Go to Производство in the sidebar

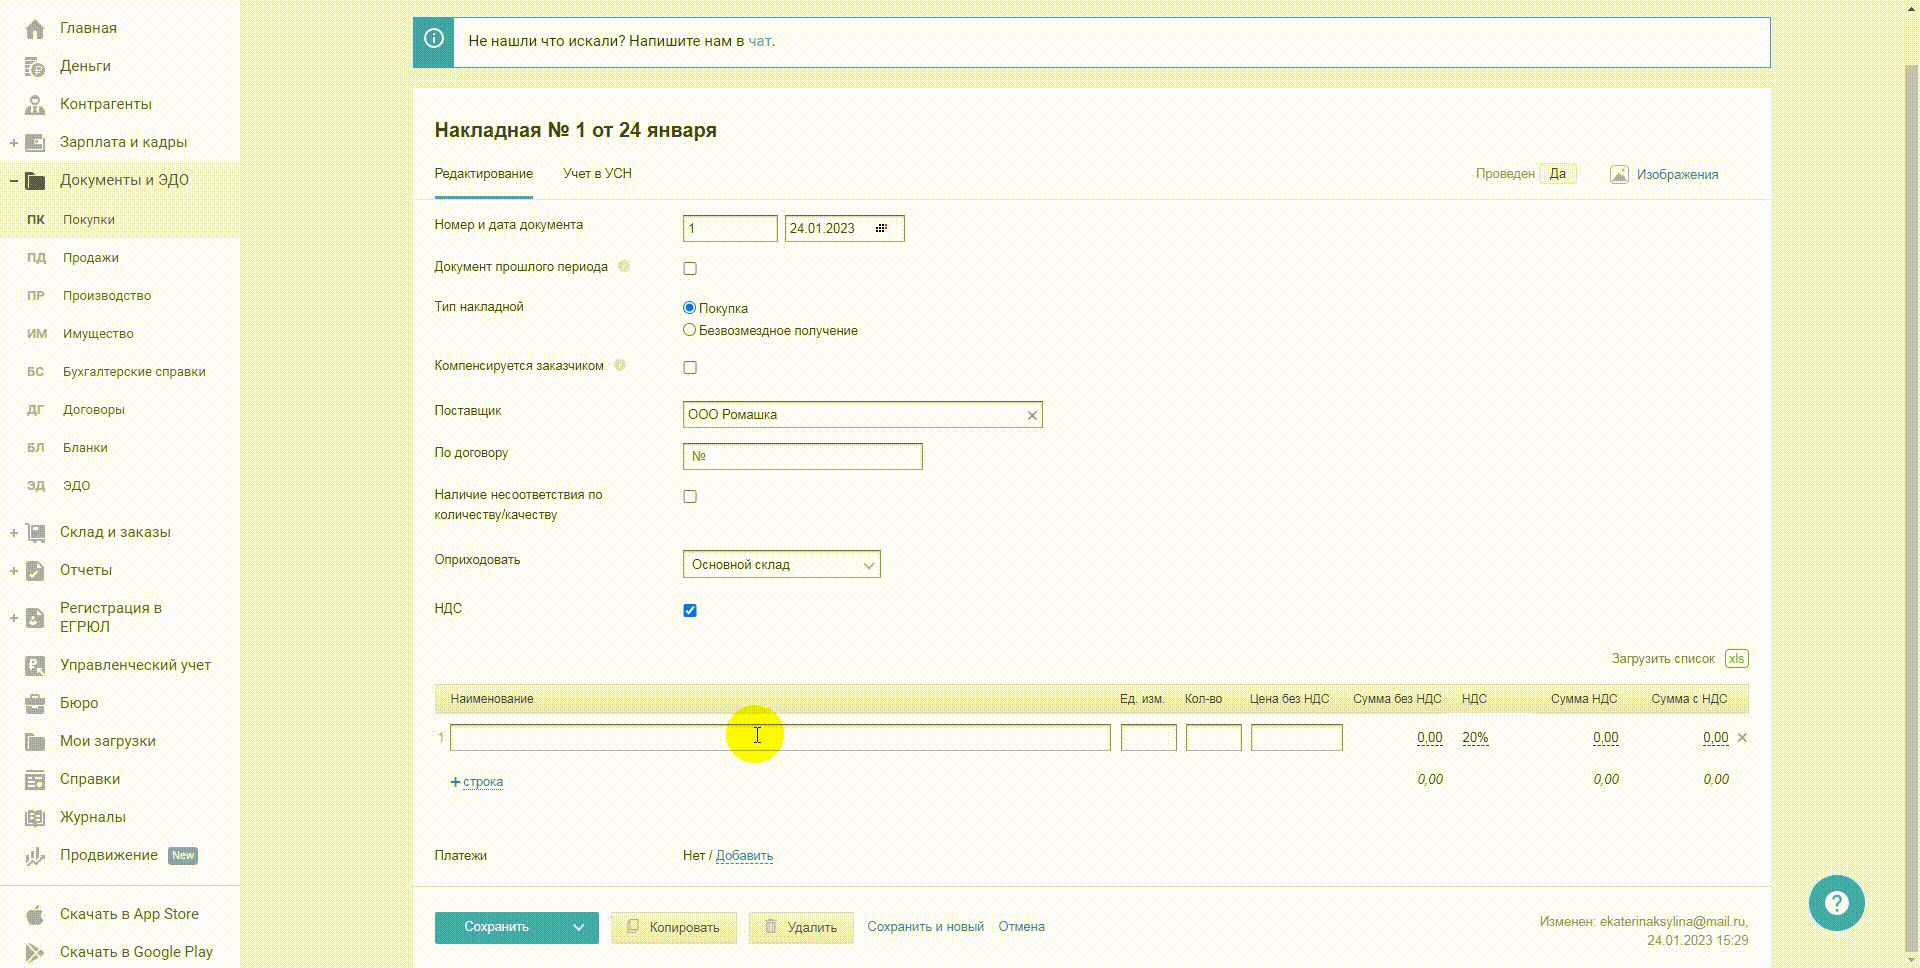(x=107, y=296)
